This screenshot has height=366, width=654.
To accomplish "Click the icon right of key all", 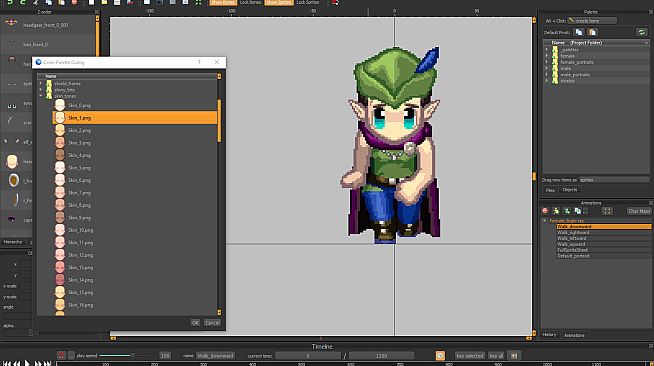I will click(514, 356).
